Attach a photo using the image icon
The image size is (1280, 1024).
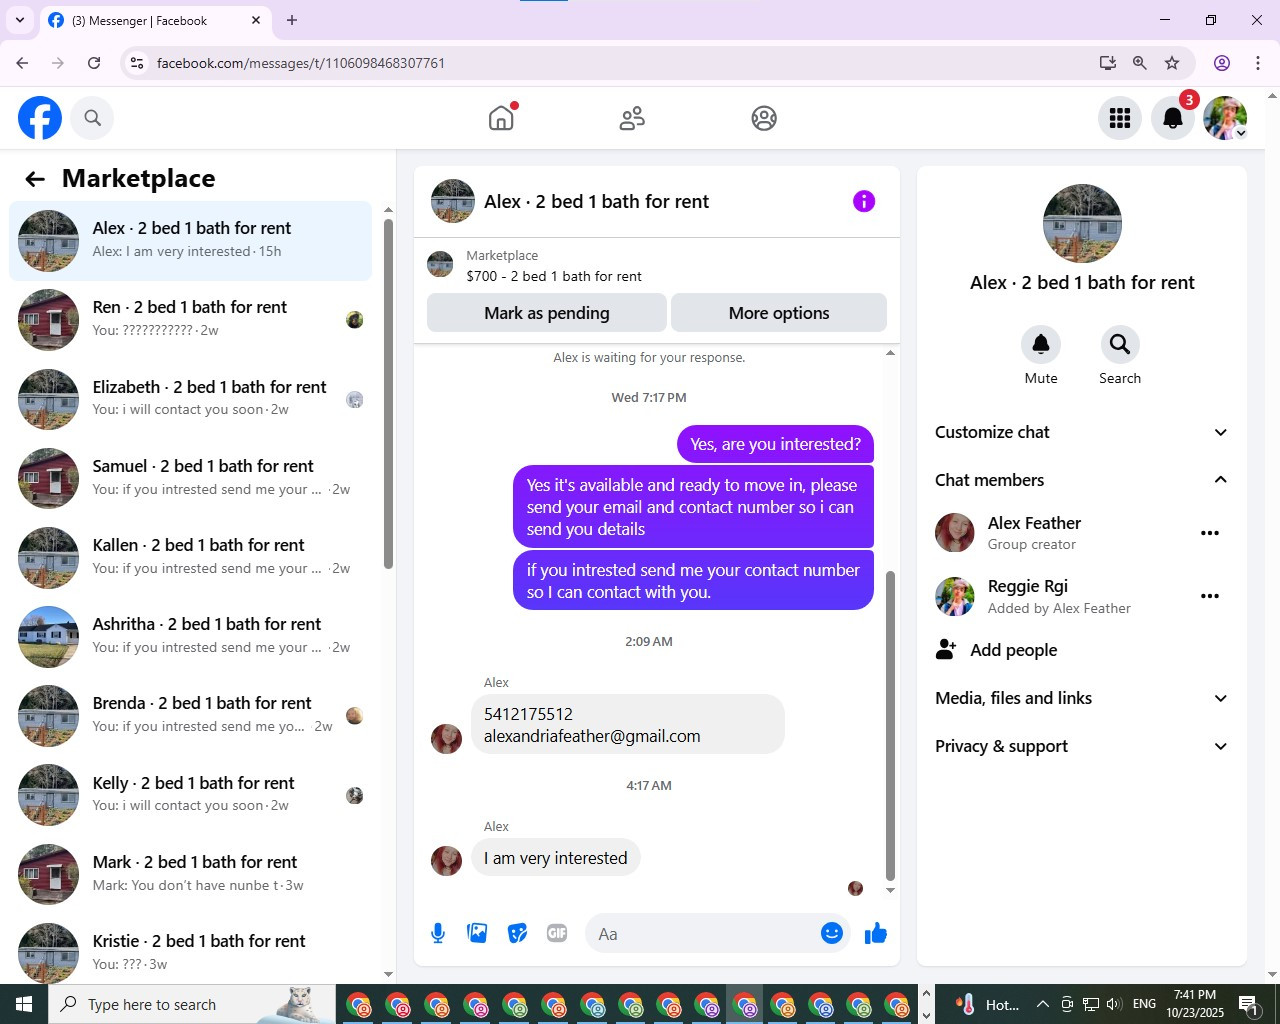click(x=477, y=933)
